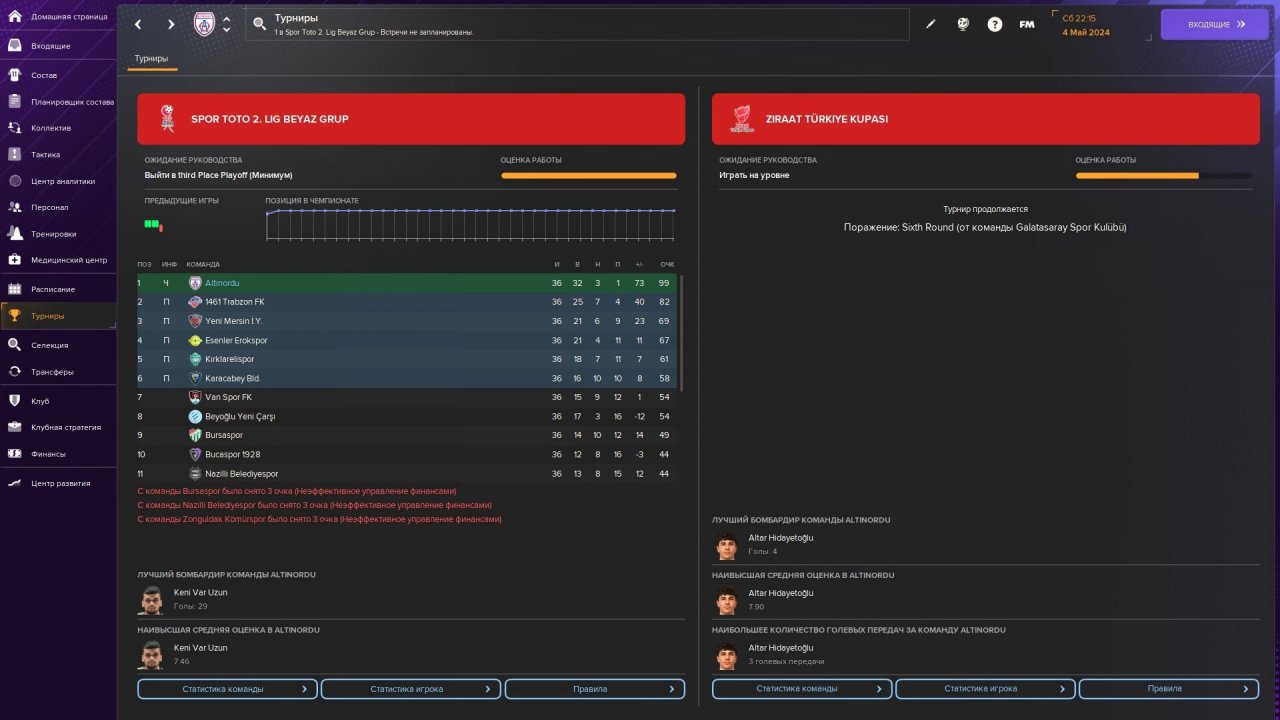Open Статистика игрока for the league
The image size is (1280, 720).
pos(411,689)
